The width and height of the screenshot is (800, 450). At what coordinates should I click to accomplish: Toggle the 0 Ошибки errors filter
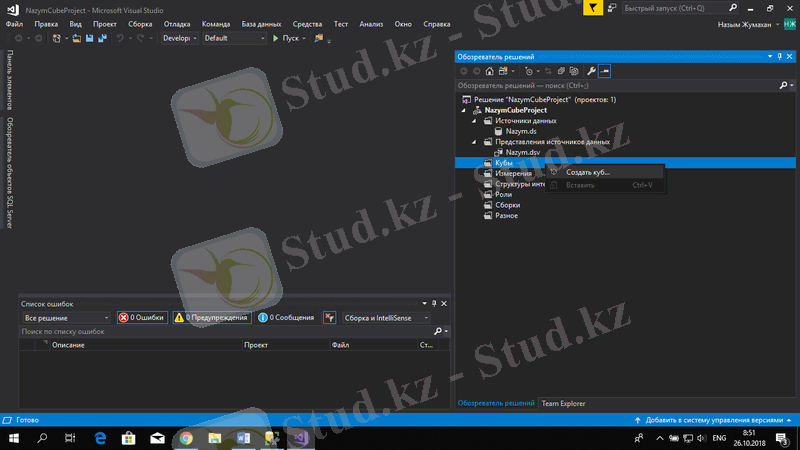click(141, 318)
